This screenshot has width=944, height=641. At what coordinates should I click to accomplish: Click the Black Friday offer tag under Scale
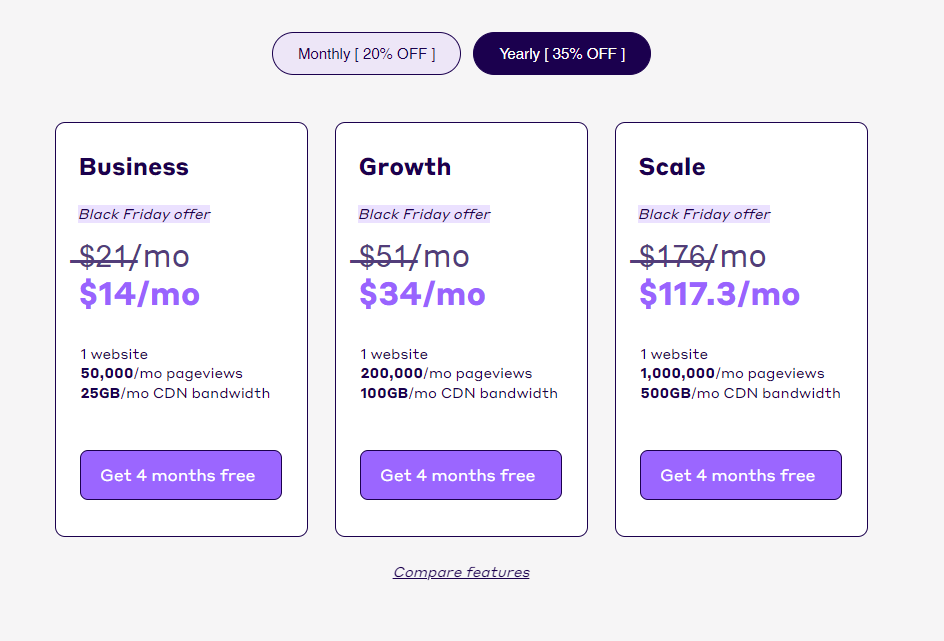(x=705, y=214)
